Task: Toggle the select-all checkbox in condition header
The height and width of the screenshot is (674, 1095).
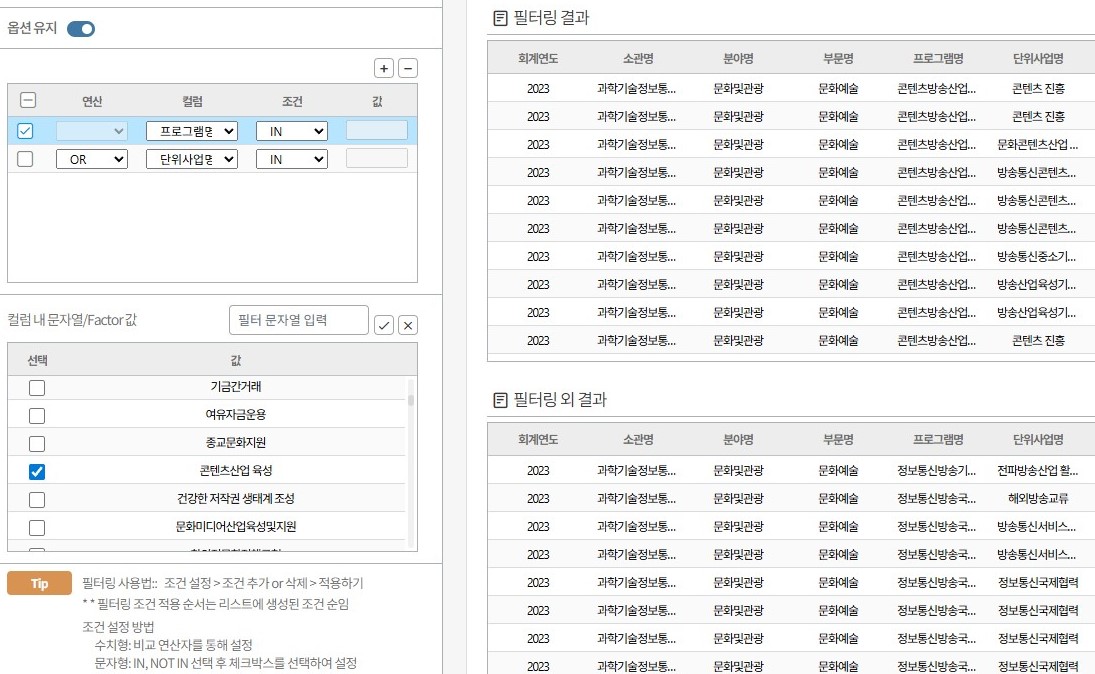Action: 28,100
